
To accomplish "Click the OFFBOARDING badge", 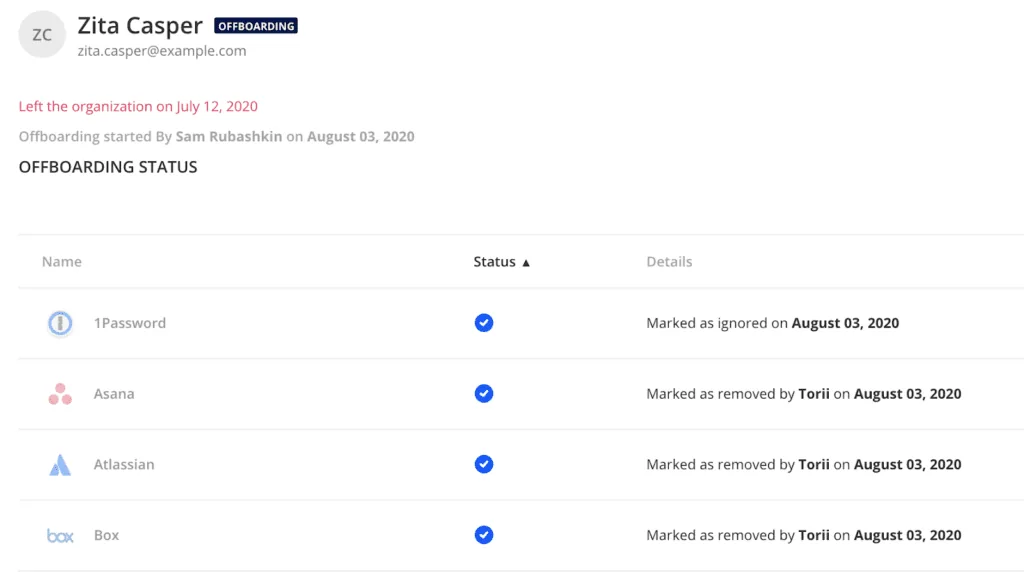I will click(256, 26).
